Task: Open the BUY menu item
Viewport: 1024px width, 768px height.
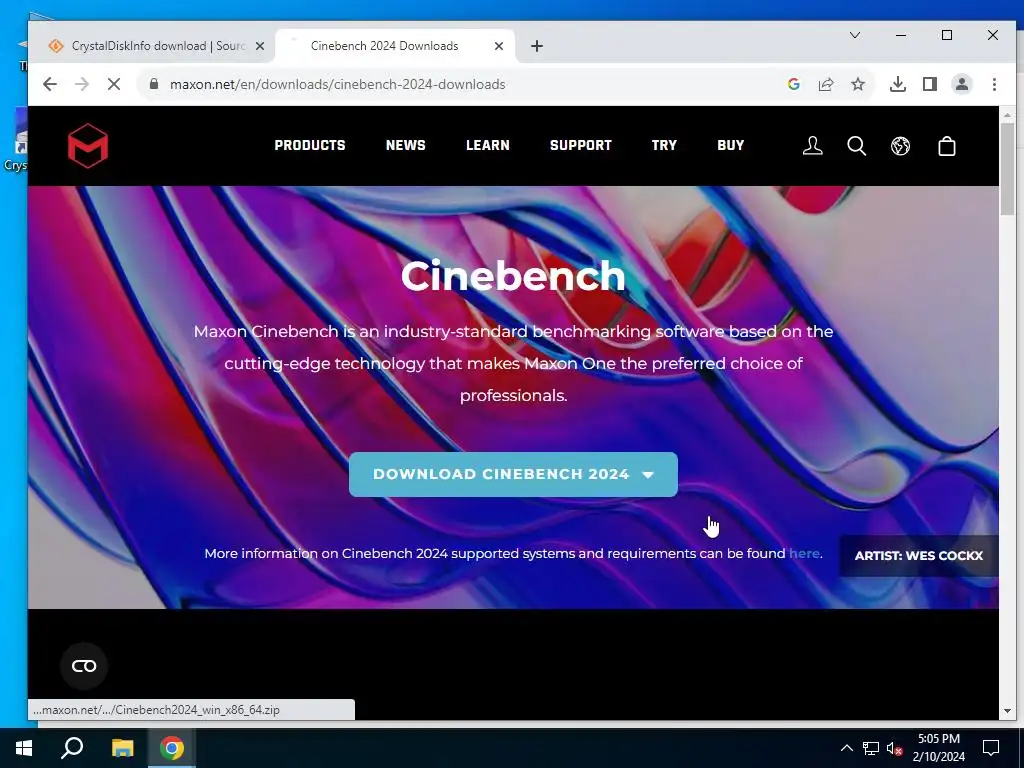Action: pos(730,145)
